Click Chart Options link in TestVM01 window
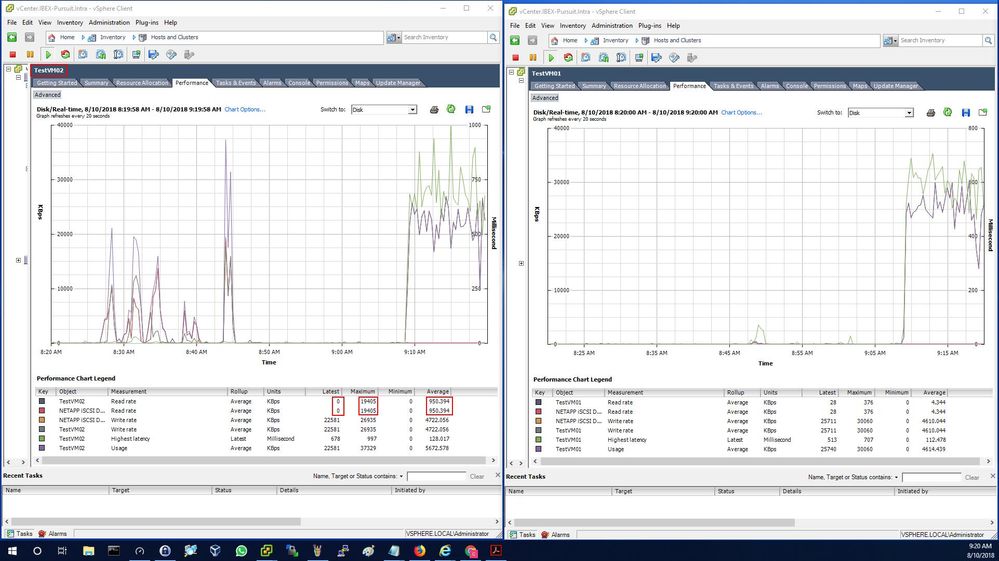Viewport: 999px width, 561px height. 742,113
